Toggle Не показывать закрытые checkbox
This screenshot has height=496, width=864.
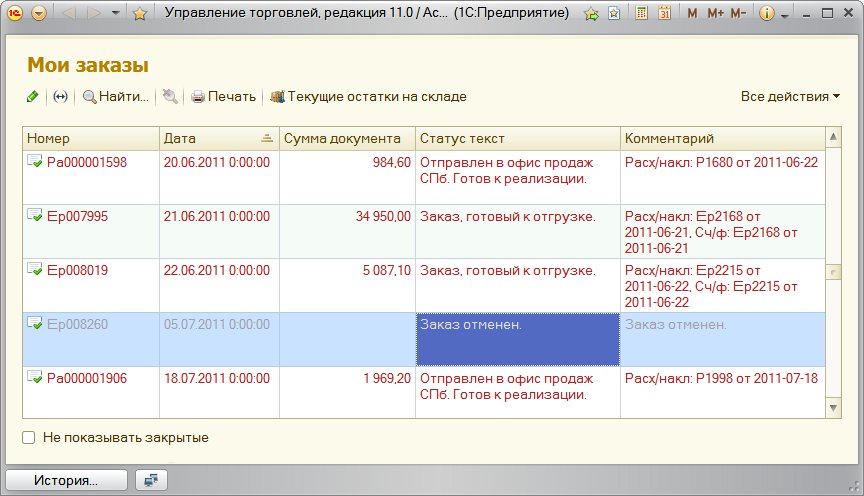pos(29,438)
